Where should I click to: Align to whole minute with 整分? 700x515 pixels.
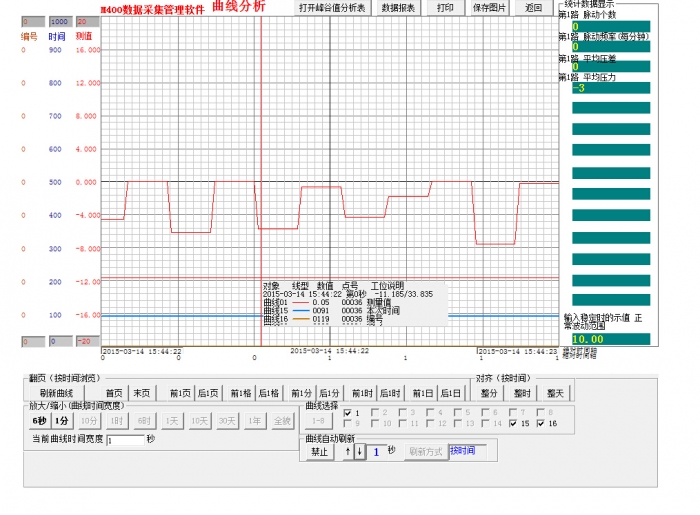pos(489,394)
